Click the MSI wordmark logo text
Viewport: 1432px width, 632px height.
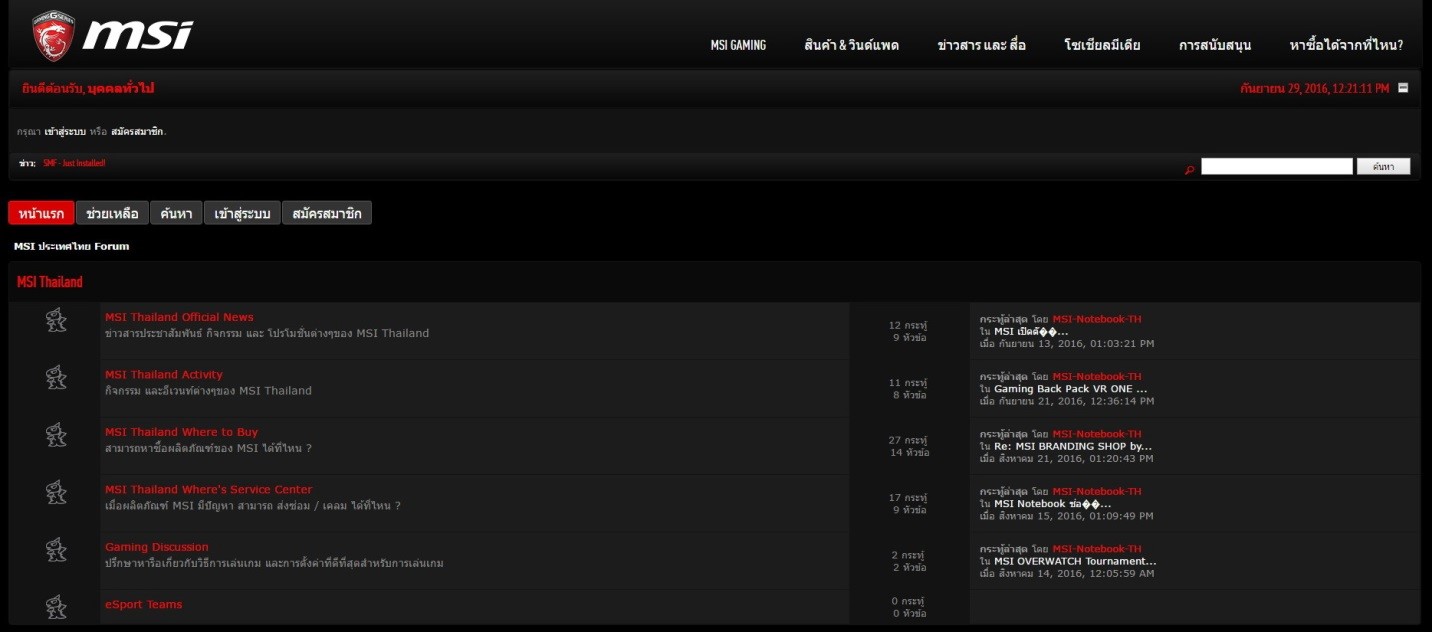coord(138,35)
